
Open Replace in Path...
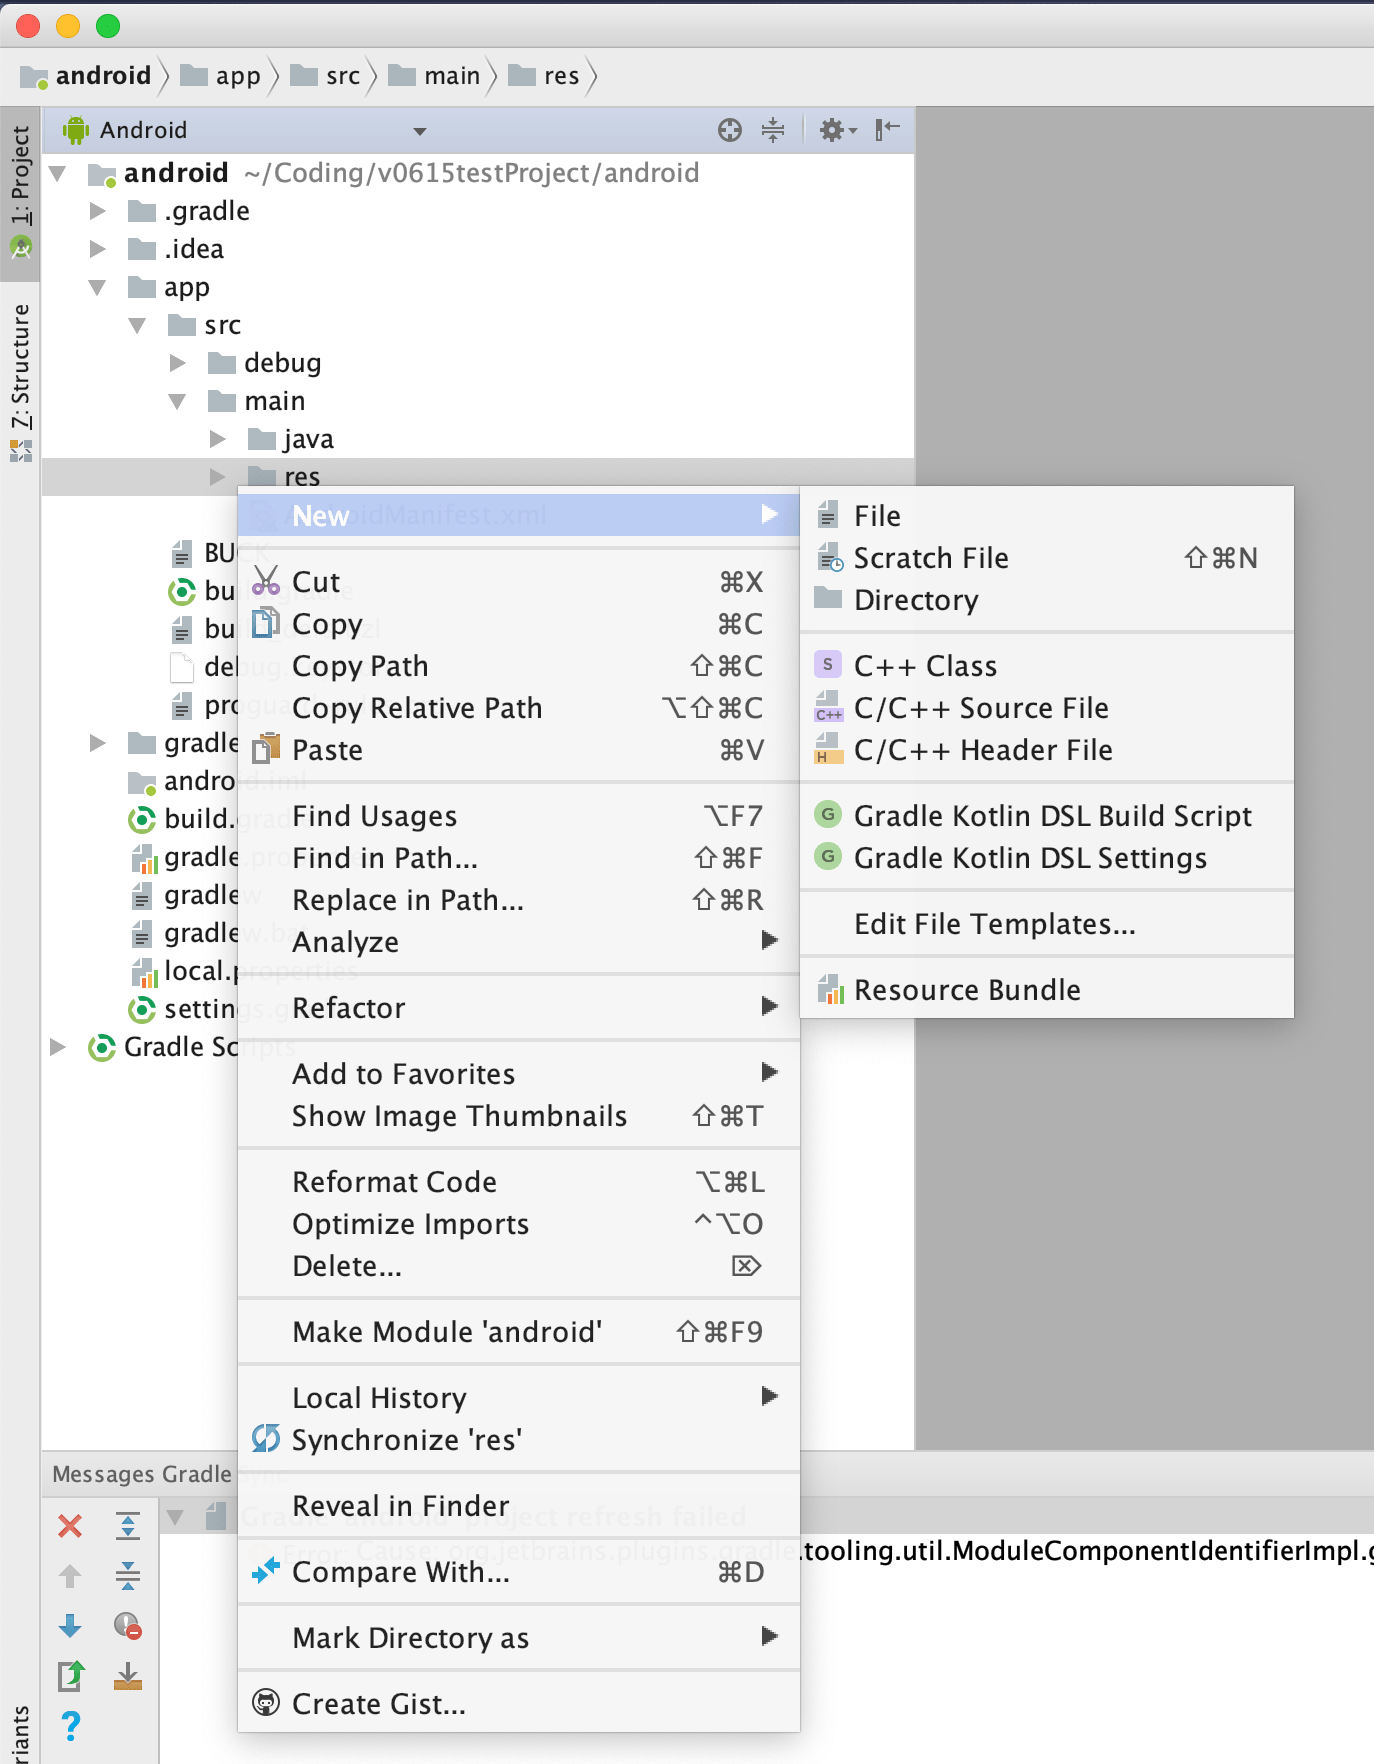click(519, 900)
